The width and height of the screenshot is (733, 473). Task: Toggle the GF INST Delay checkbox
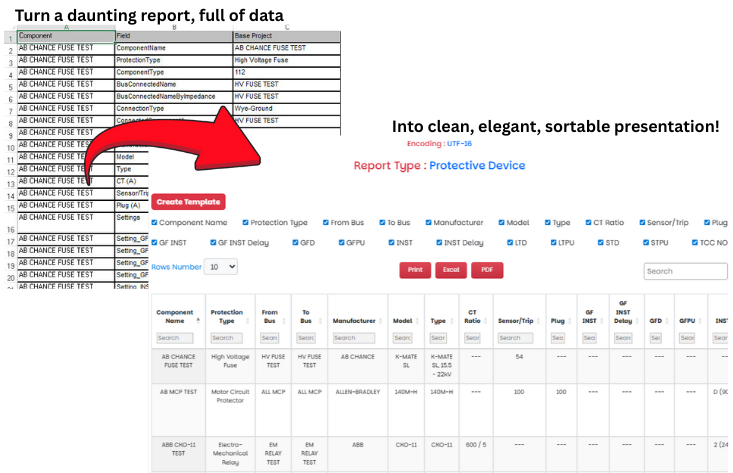(x=214, y=243)
